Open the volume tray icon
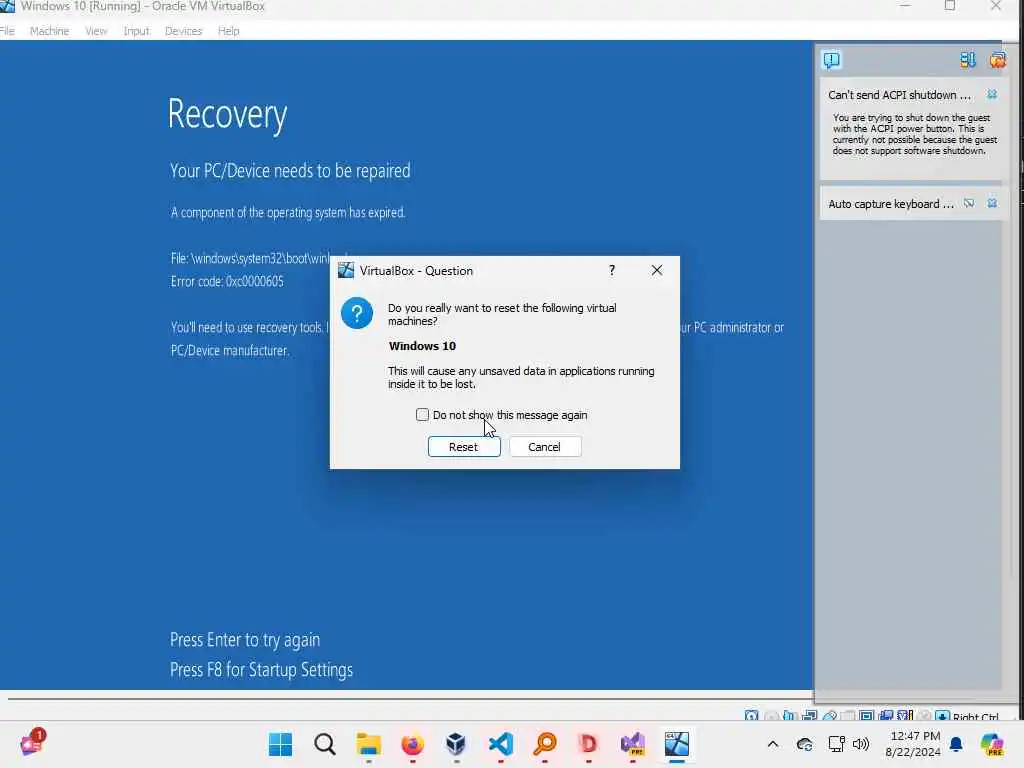Screen dimensions: 1024x768 861,744
